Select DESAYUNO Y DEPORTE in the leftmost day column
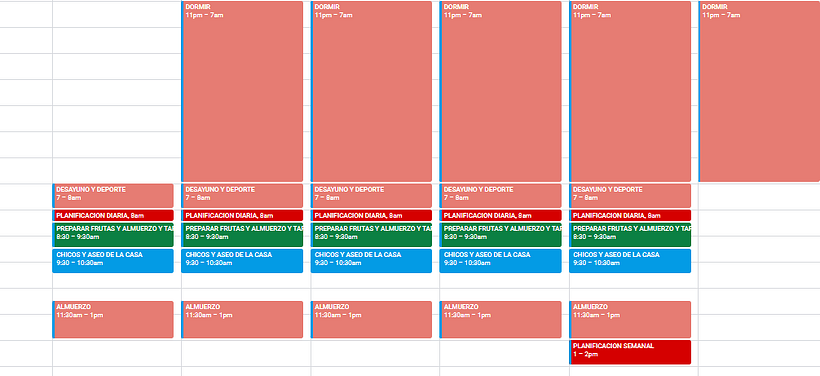The width and height of the screenshot is (820, 376). pyautogui.click(x=113, y=196)
